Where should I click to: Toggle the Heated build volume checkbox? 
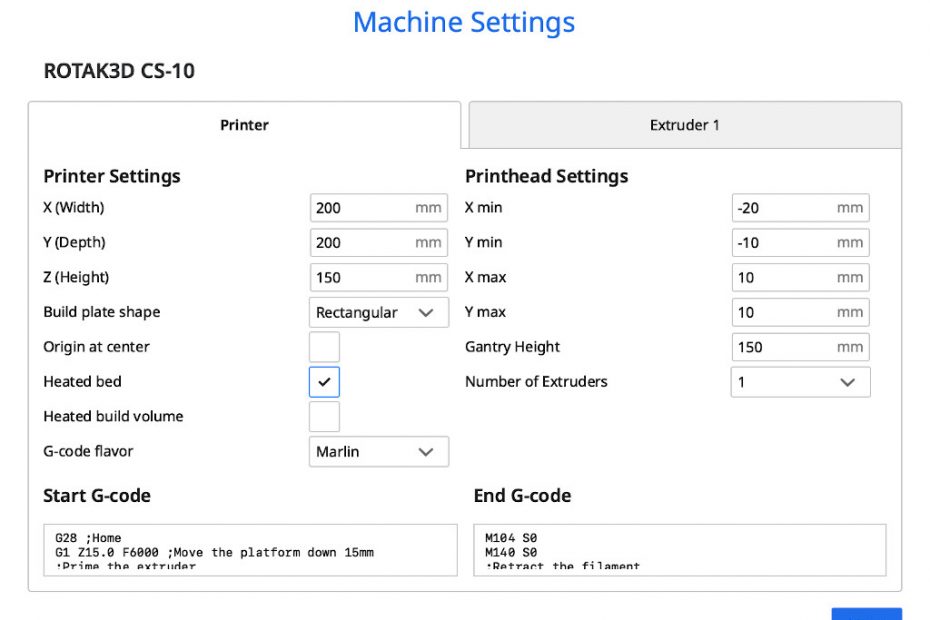[324, 417]
